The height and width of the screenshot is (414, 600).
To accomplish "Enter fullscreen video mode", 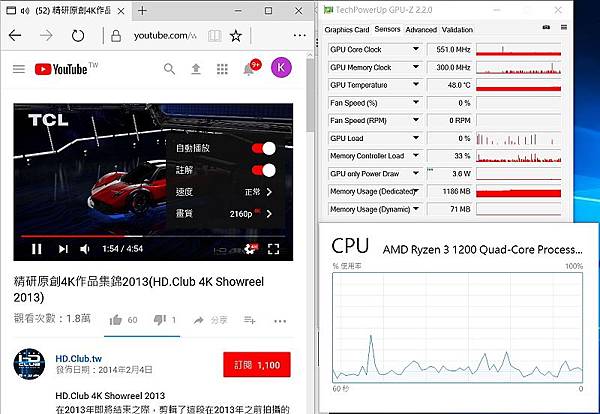I will click(x=273, y=249).
